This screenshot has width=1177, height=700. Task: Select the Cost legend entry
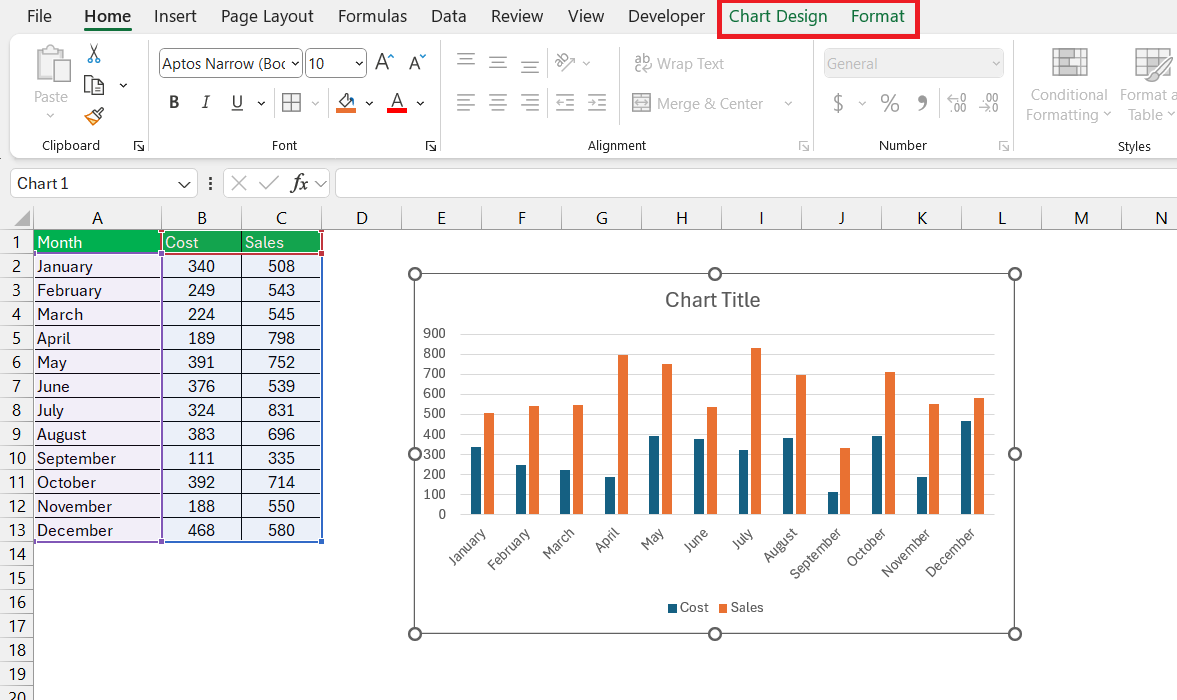coord(688,608)
